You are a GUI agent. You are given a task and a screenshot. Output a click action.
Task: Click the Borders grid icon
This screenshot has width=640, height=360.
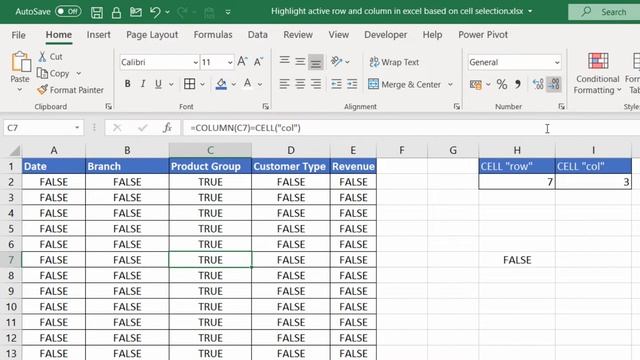click(x=189, y=84)
